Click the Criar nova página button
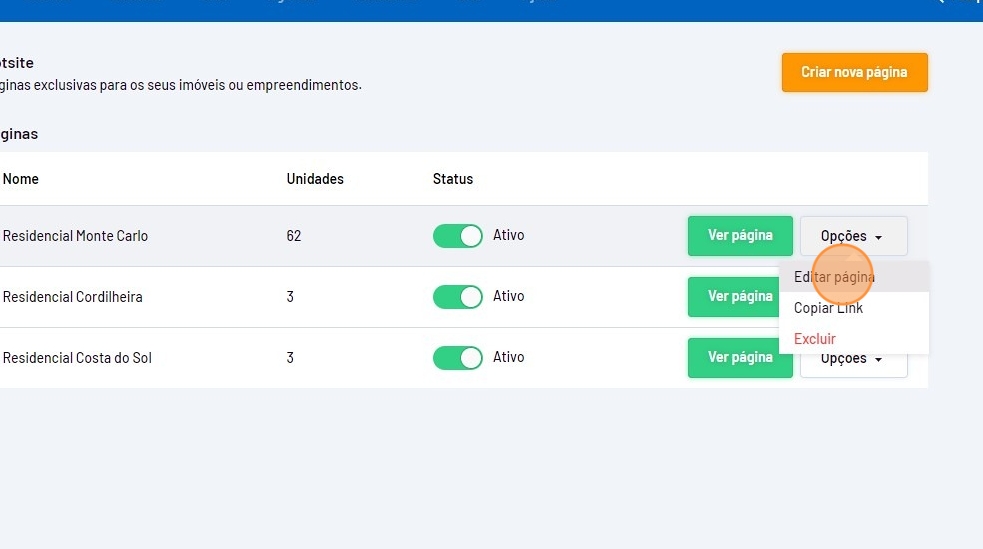Image resolution: width=983 pixels, height=549 pixels. pyautogui.click(x=854, y=72)
